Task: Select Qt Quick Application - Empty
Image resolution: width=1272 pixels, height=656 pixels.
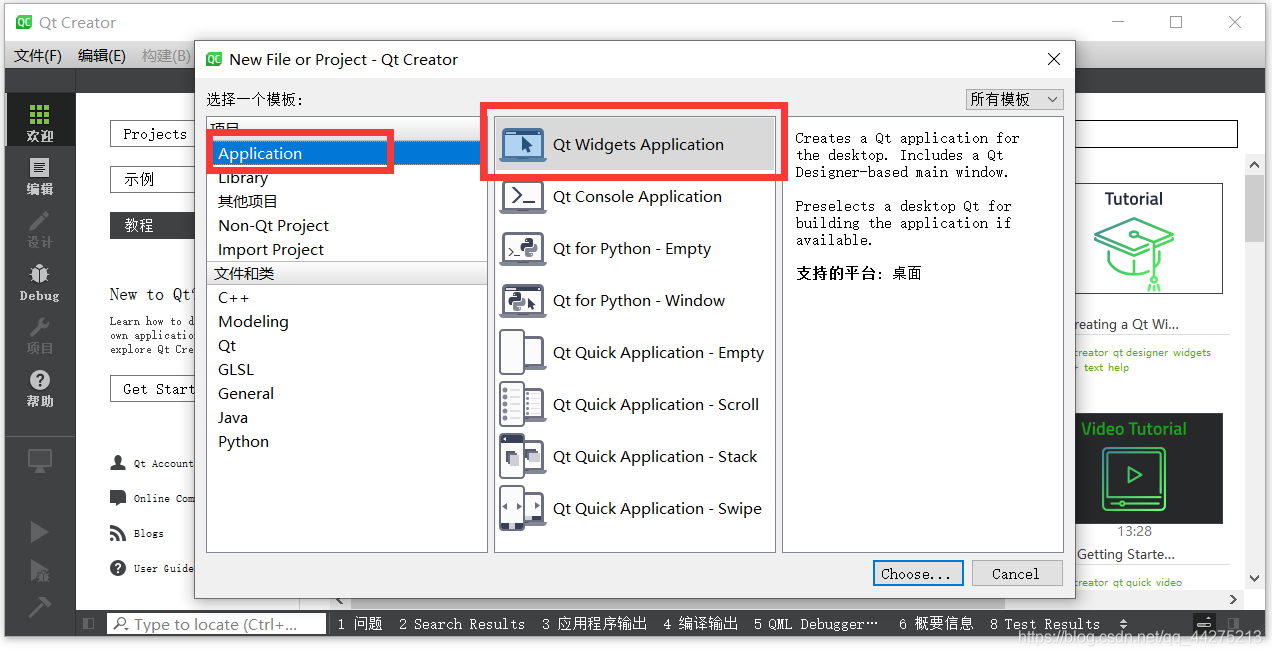Action: click(x=635, y=353)
